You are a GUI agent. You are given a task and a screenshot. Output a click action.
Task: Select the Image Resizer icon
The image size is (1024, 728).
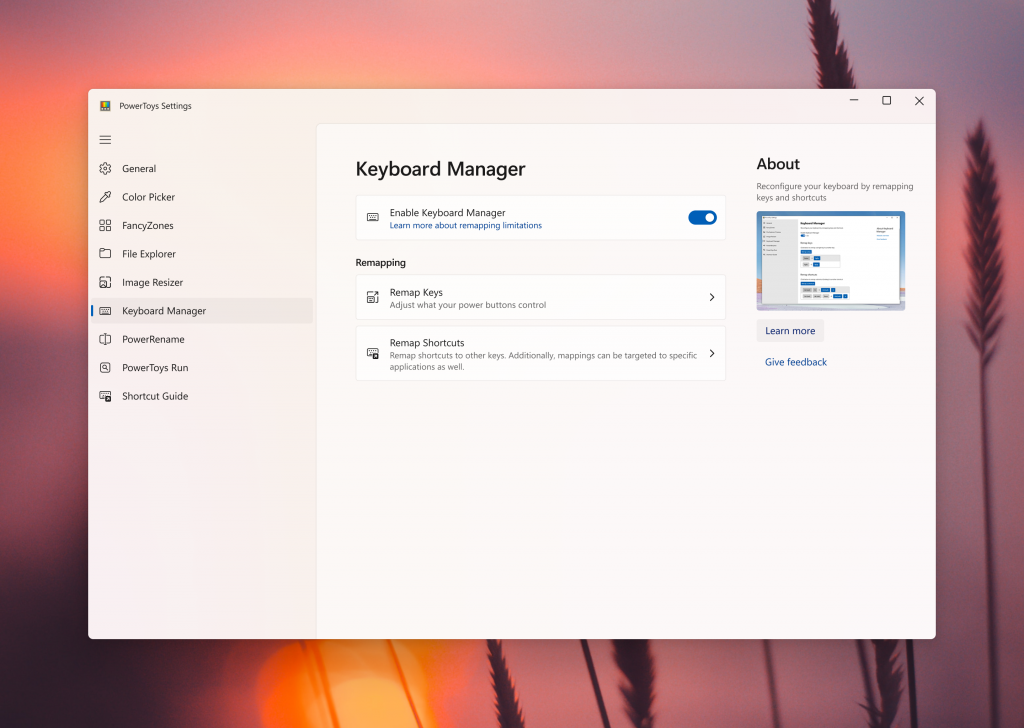click(x=105, y=283)
